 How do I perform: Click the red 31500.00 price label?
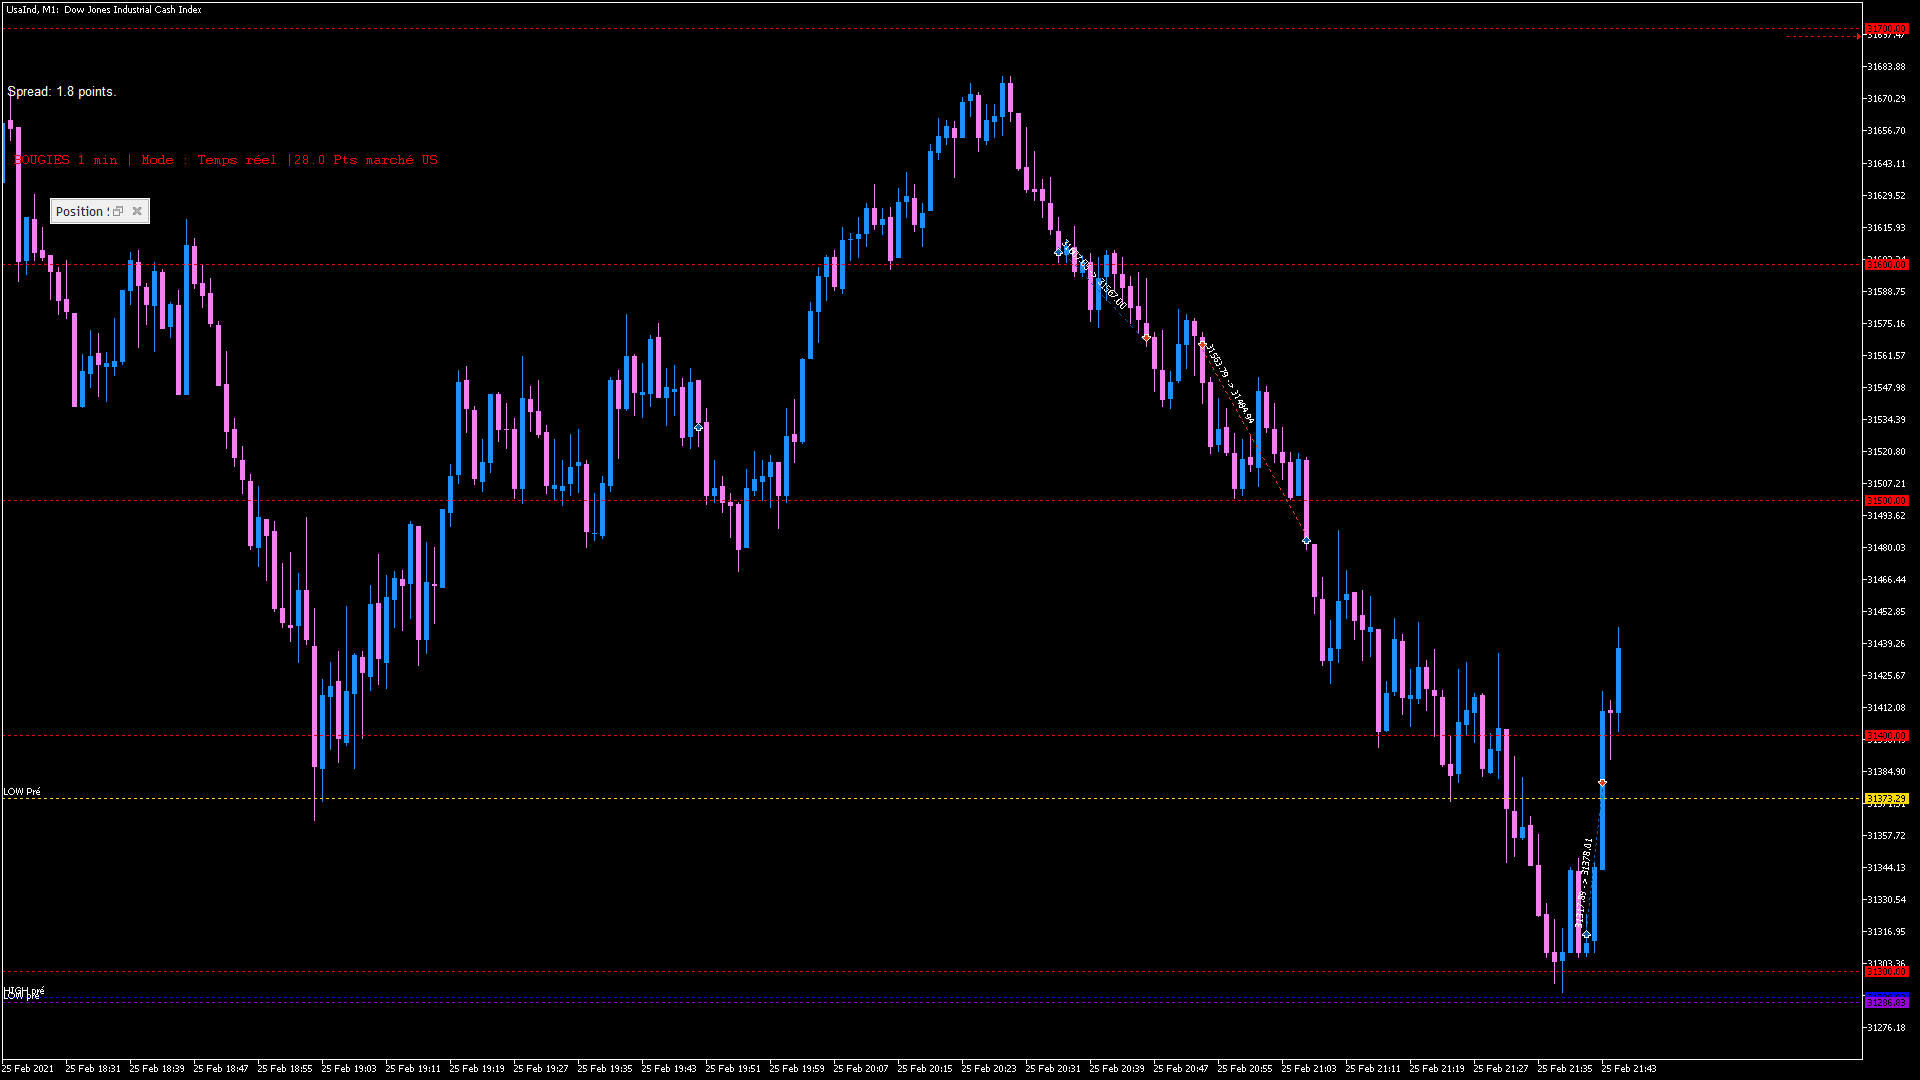[x=1886, y=500]
